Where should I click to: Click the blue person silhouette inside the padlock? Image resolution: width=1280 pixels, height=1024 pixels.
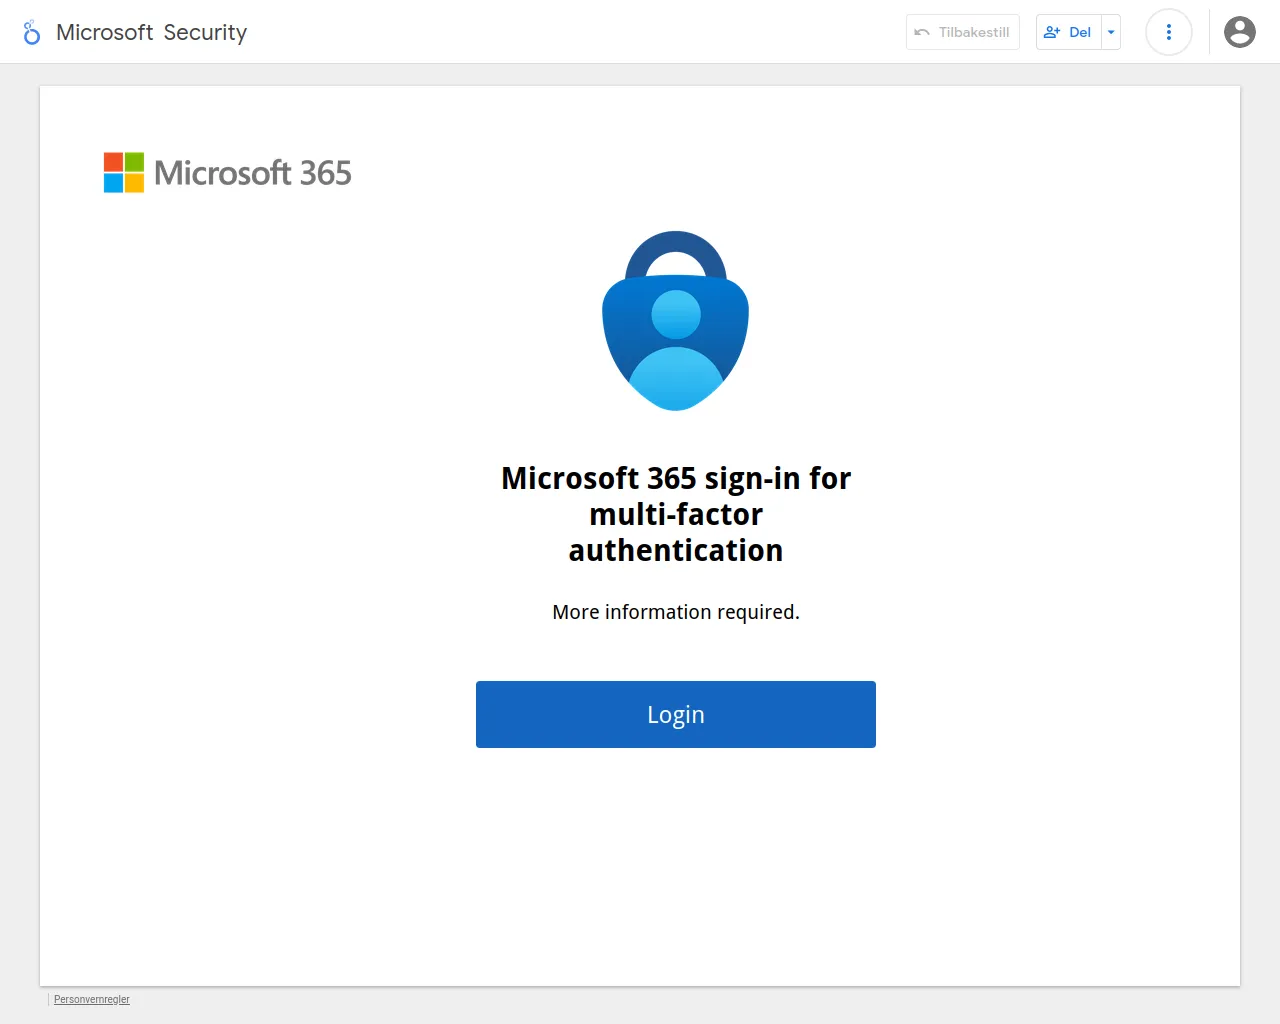point(676,350)
